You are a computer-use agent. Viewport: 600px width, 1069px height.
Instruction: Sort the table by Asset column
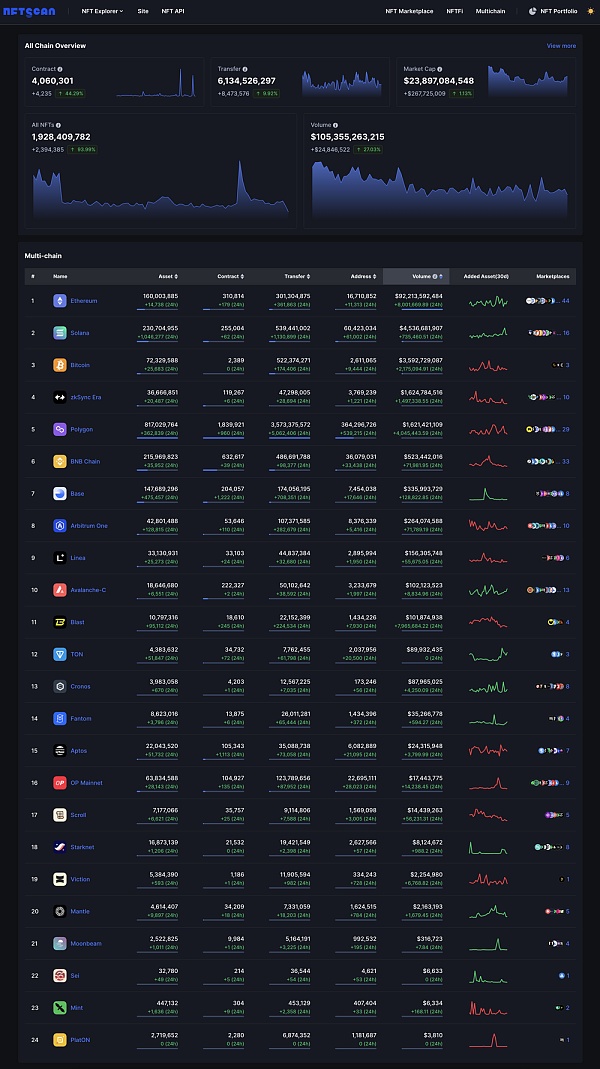click(x=168, y=276)
